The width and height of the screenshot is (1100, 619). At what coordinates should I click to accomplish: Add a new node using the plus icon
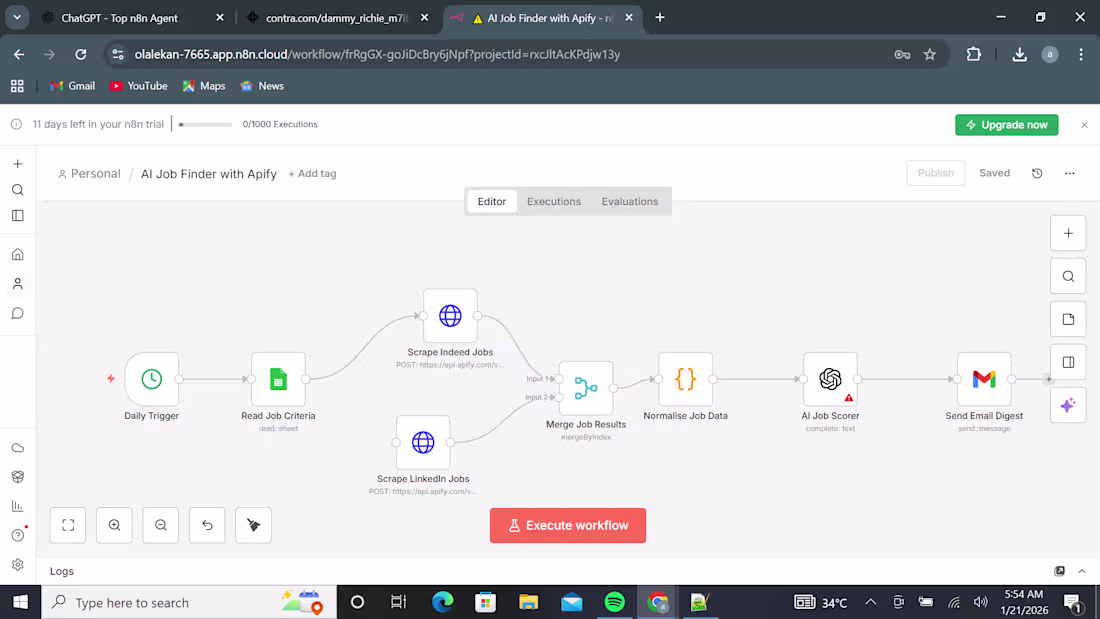(1068, 232)
